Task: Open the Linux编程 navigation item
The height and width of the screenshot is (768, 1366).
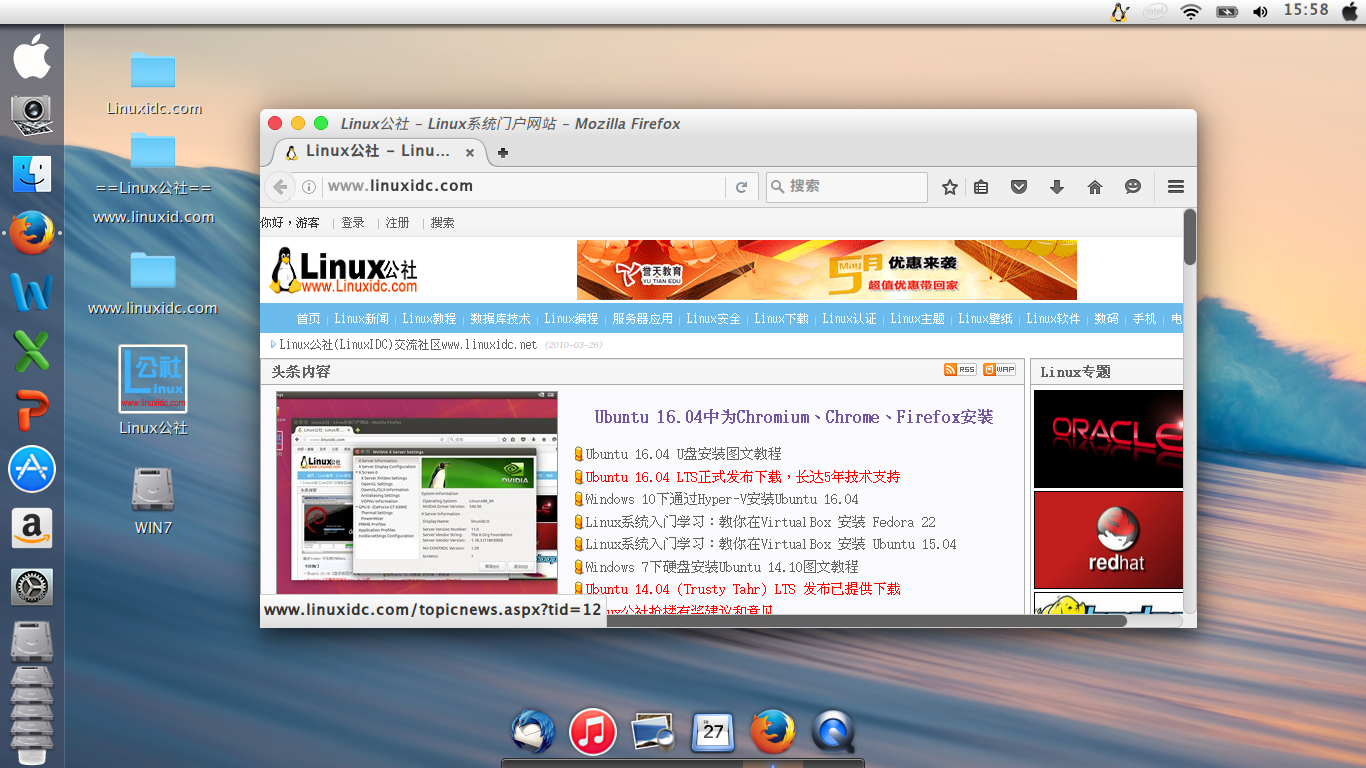Action: (571, 319)
